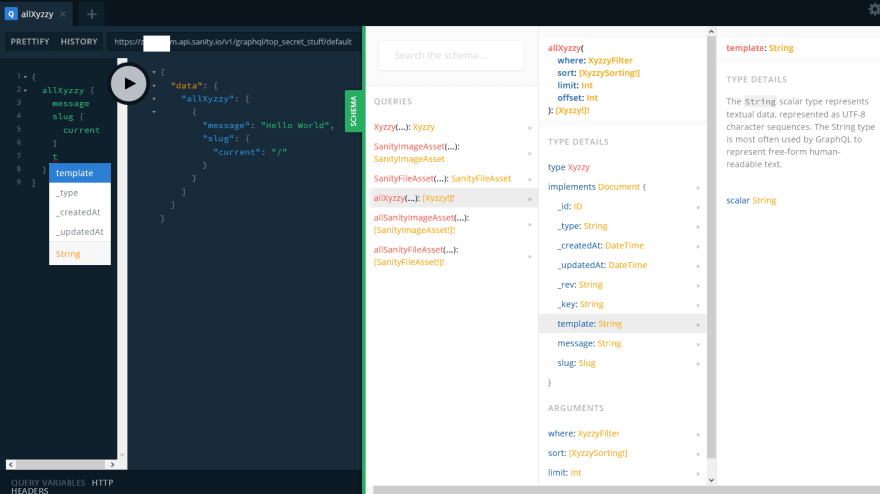Click the GraphQL endpoint URL field

click(233, 42)
